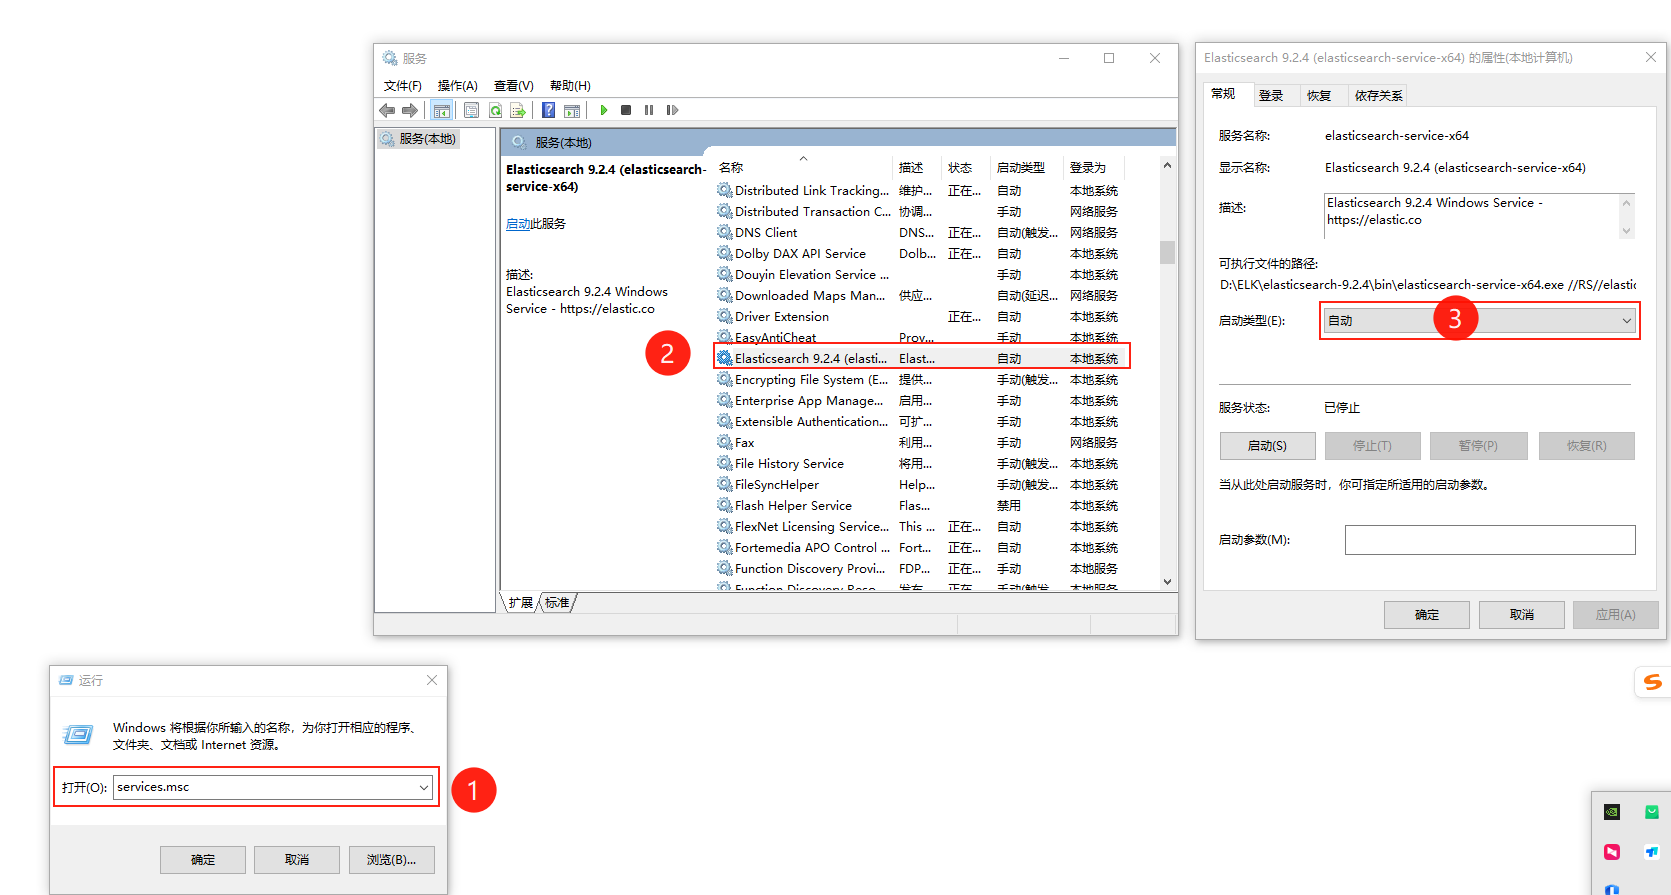Screen dimensions: 1671x895
Task: Click the services list scrollbar down arrow
Action: (1167, 582)
